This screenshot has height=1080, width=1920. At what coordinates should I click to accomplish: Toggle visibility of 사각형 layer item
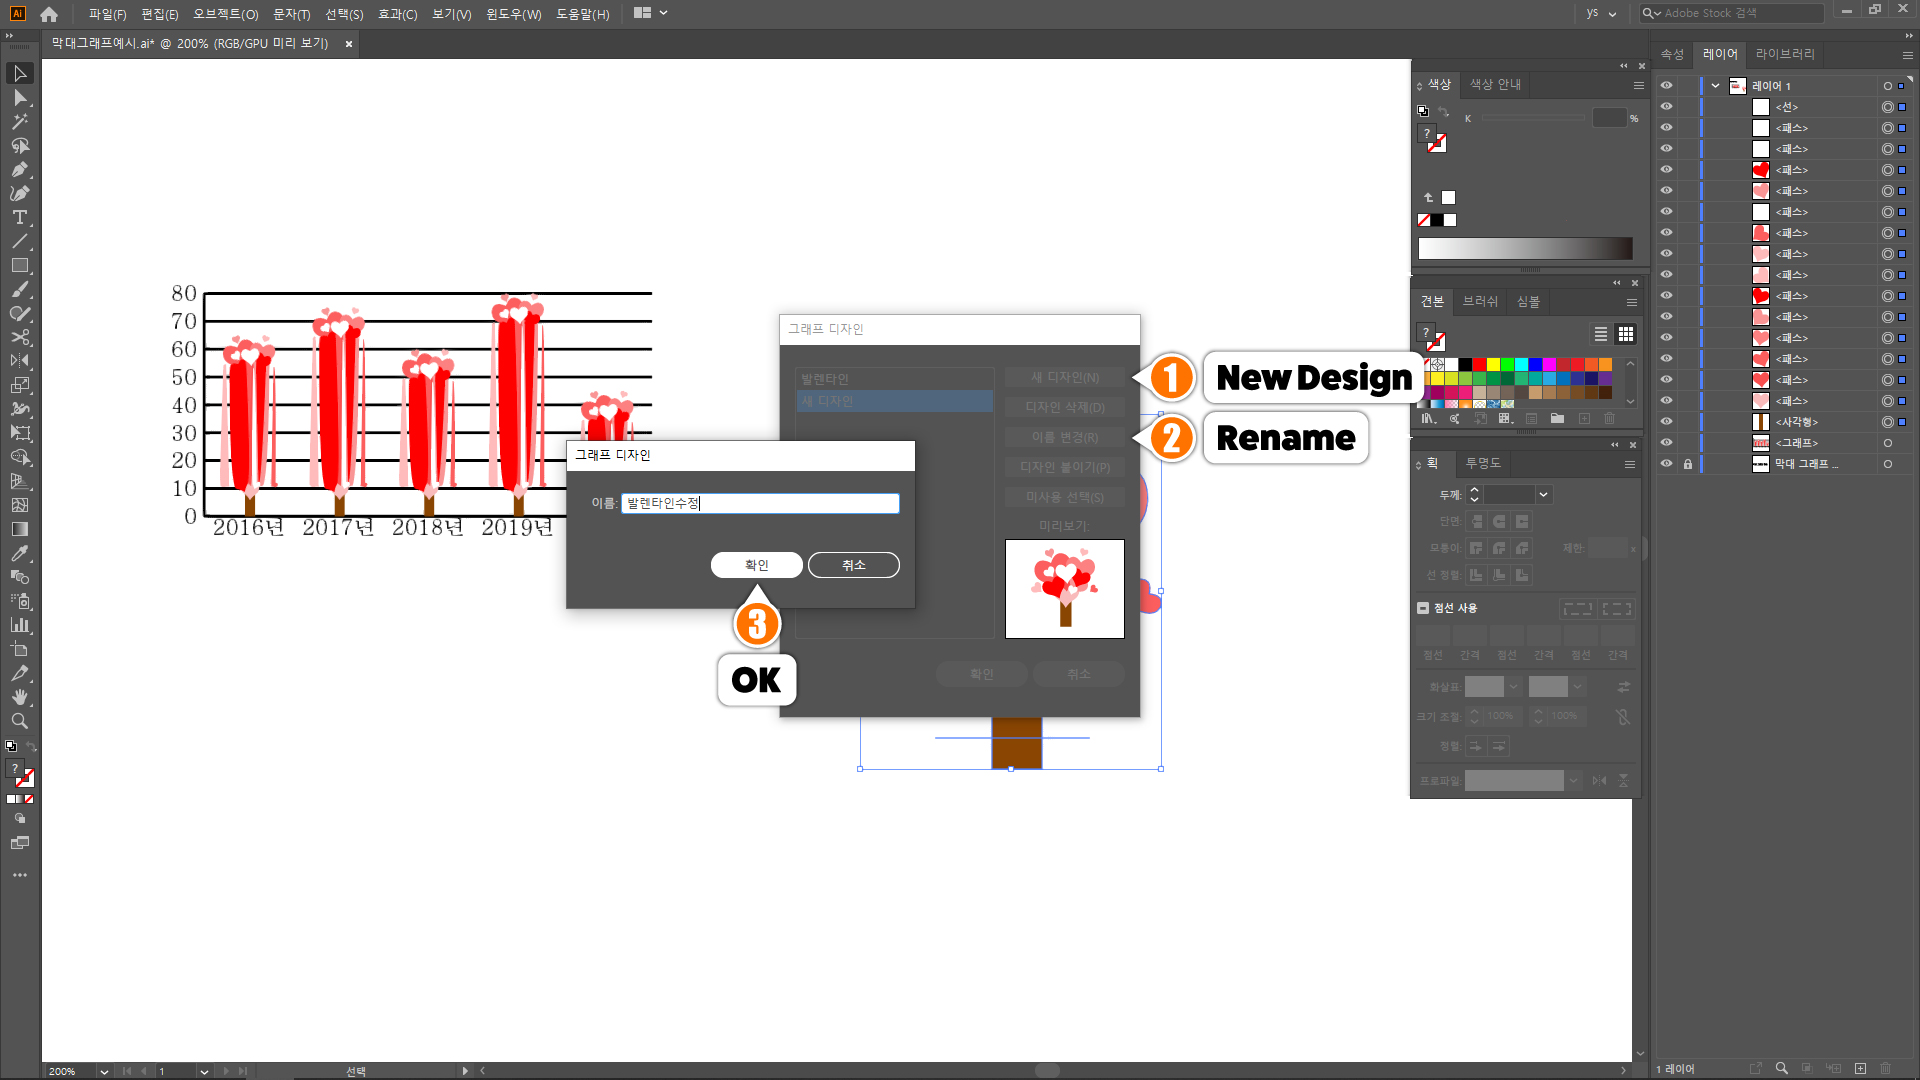(x=1666, y=422)
